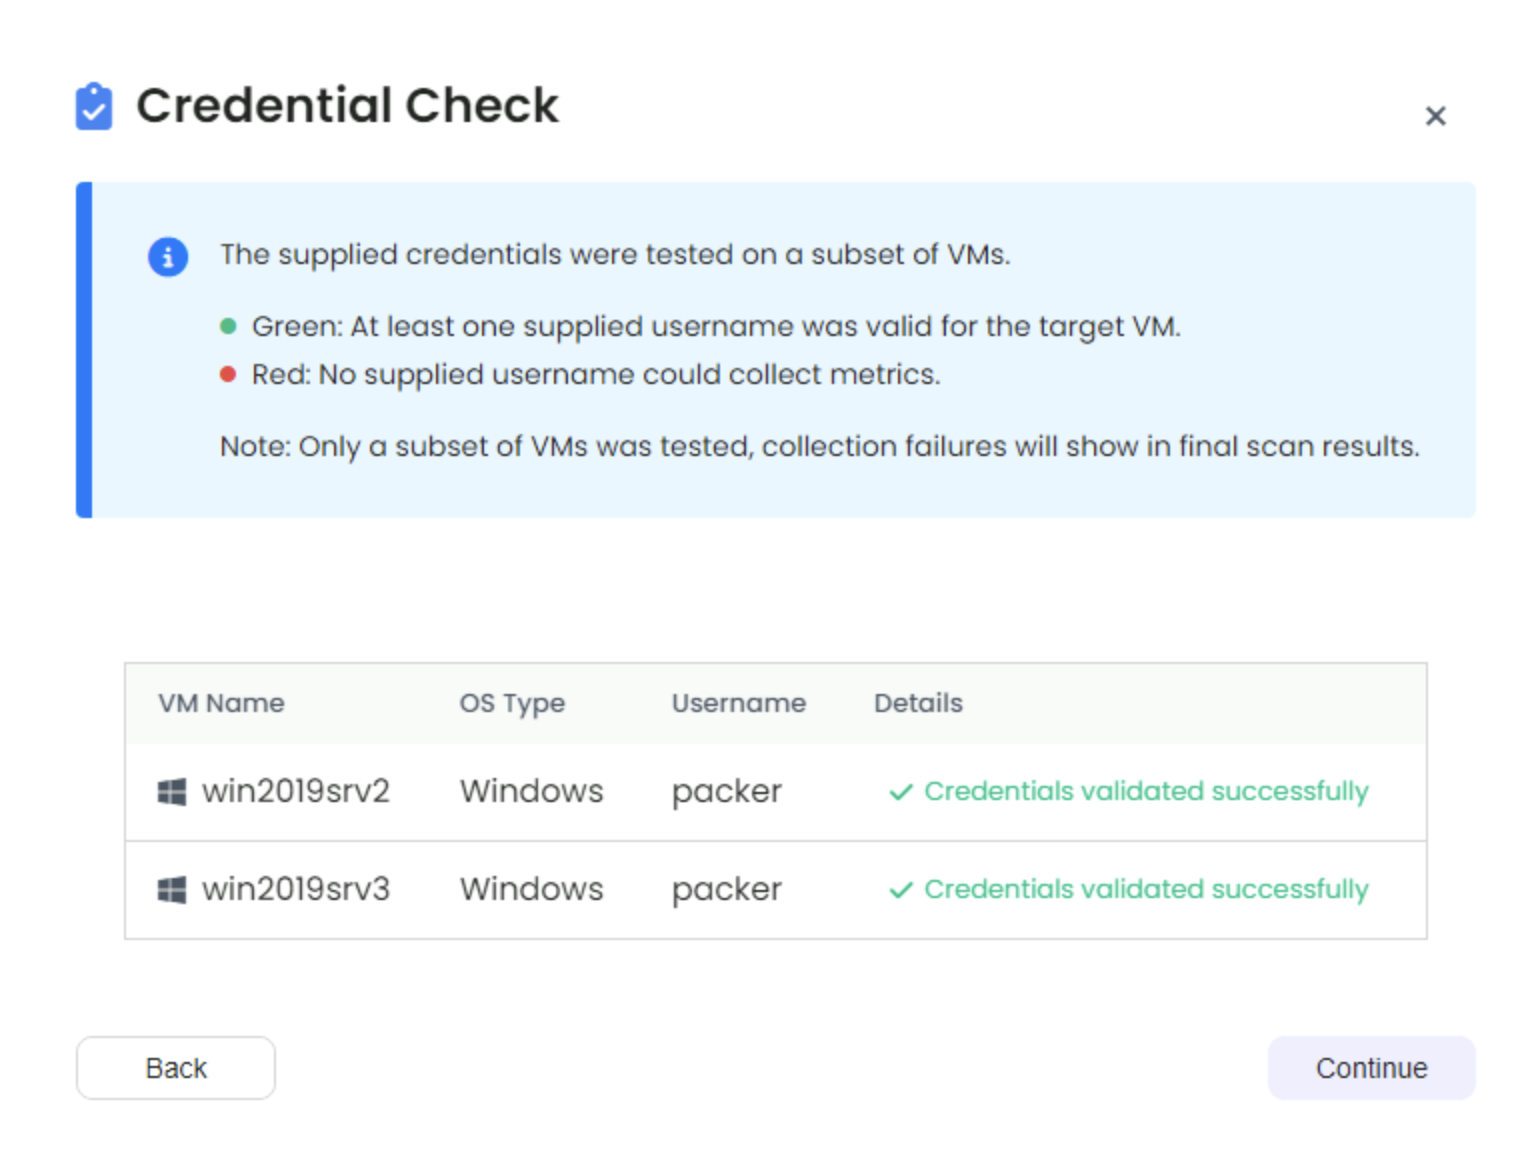Click the Credential Check clipboard icon
The width and height of the screenshot is (1524, 1152).
[94, 106]
